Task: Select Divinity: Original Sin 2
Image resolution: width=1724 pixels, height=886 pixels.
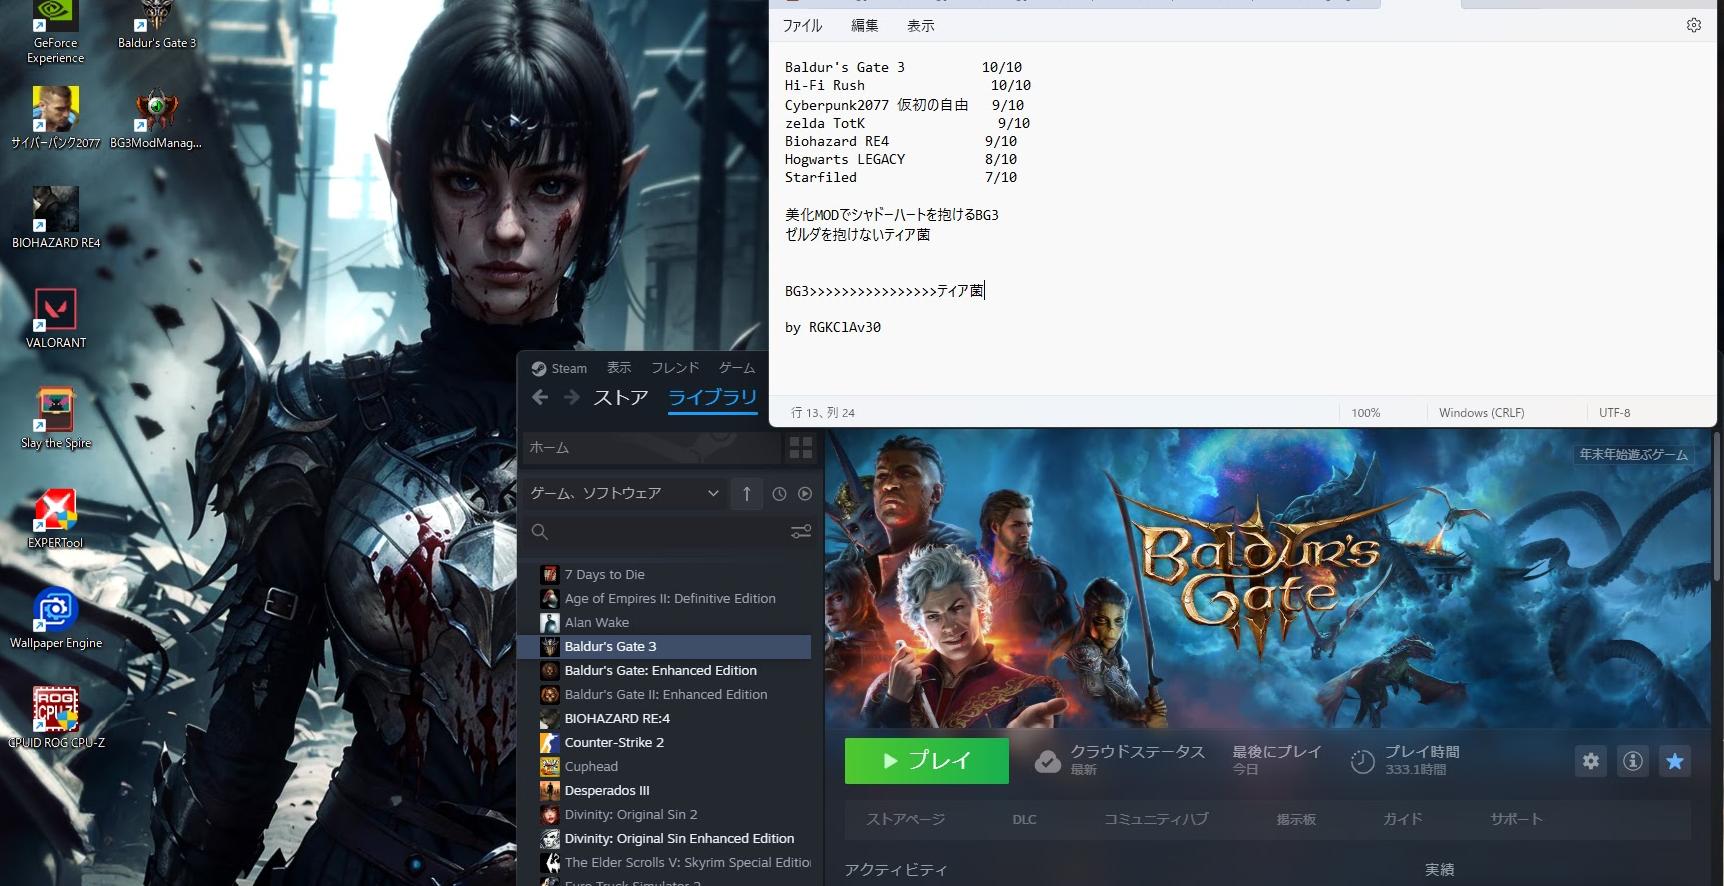Action: coord(665,814)
